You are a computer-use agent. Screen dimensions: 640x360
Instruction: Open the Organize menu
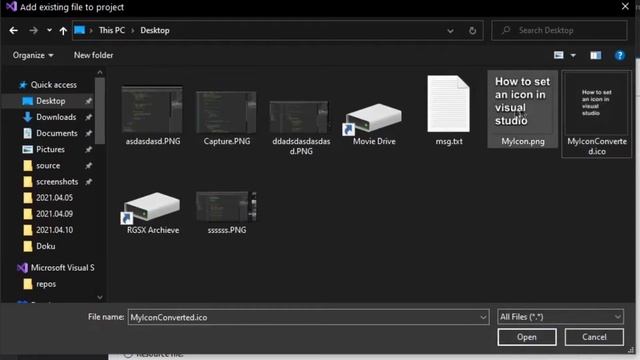pos(33,55)
